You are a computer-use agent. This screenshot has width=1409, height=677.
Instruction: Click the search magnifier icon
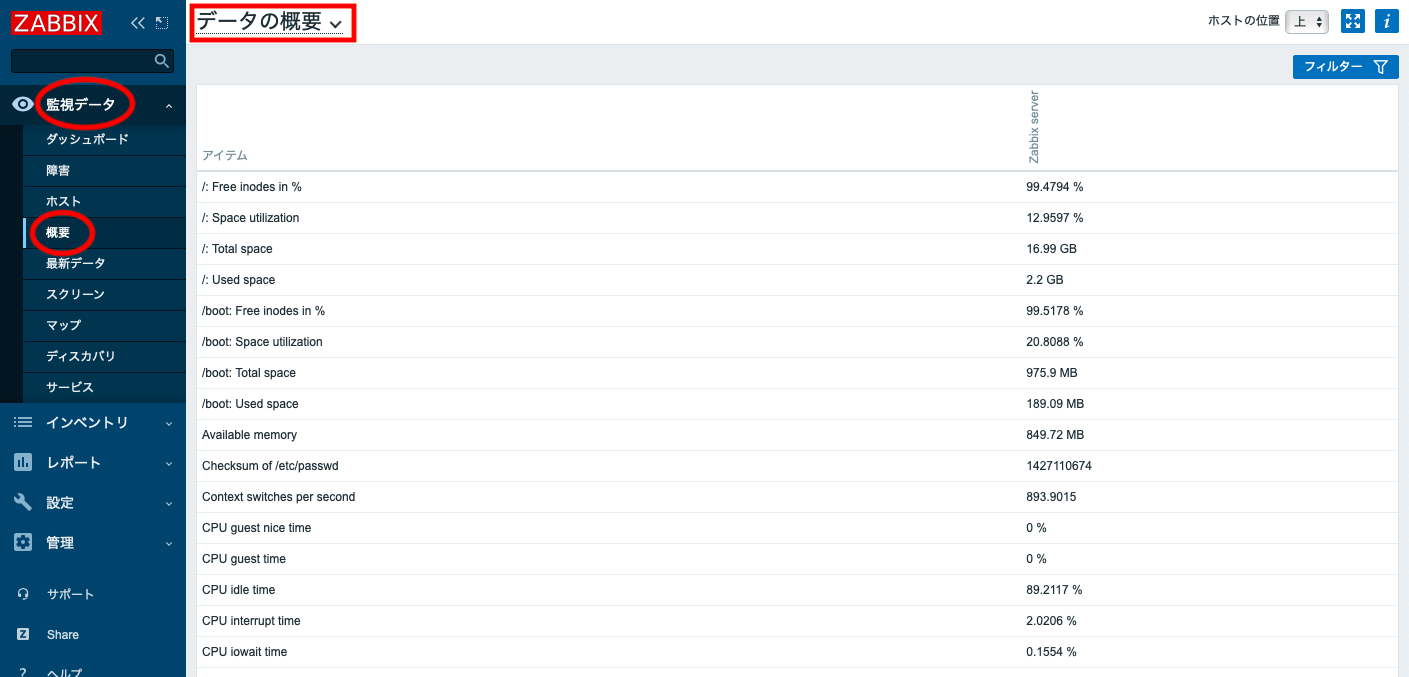tap(162, 61)
